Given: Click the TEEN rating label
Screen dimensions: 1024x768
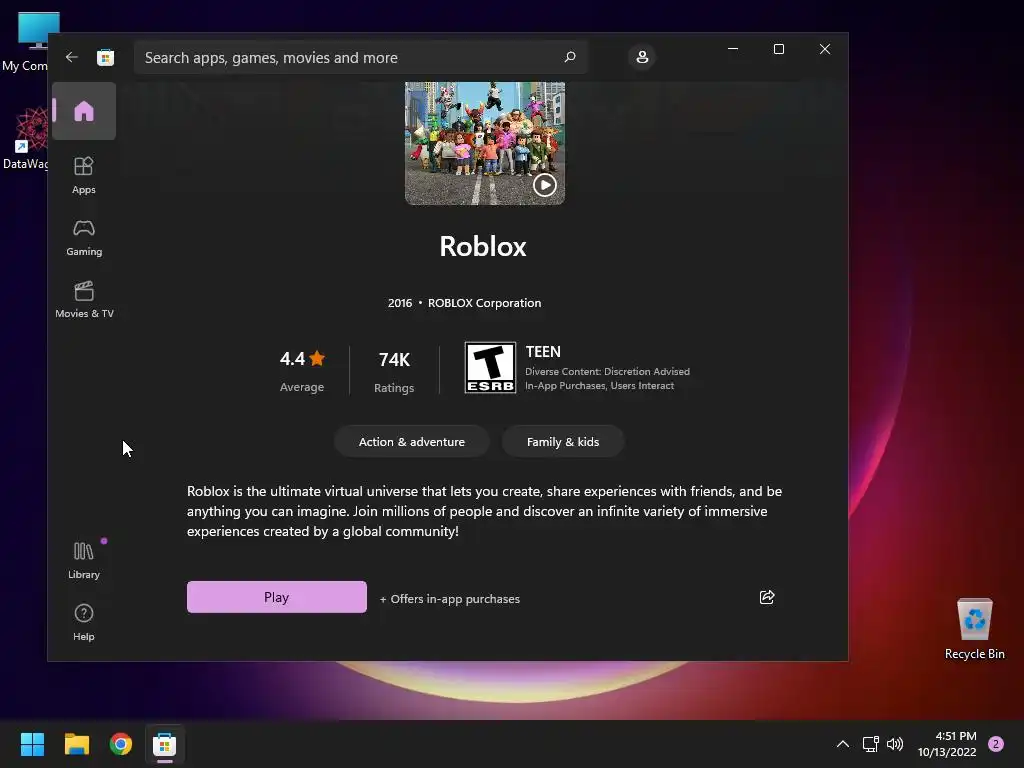Looking at the screenshot, I should pos(543,352).
